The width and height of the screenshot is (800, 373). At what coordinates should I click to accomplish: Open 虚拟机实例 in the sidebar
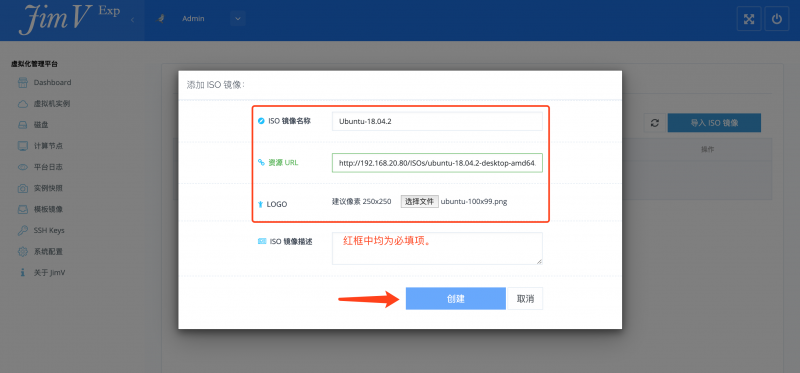tap(52, 104)
